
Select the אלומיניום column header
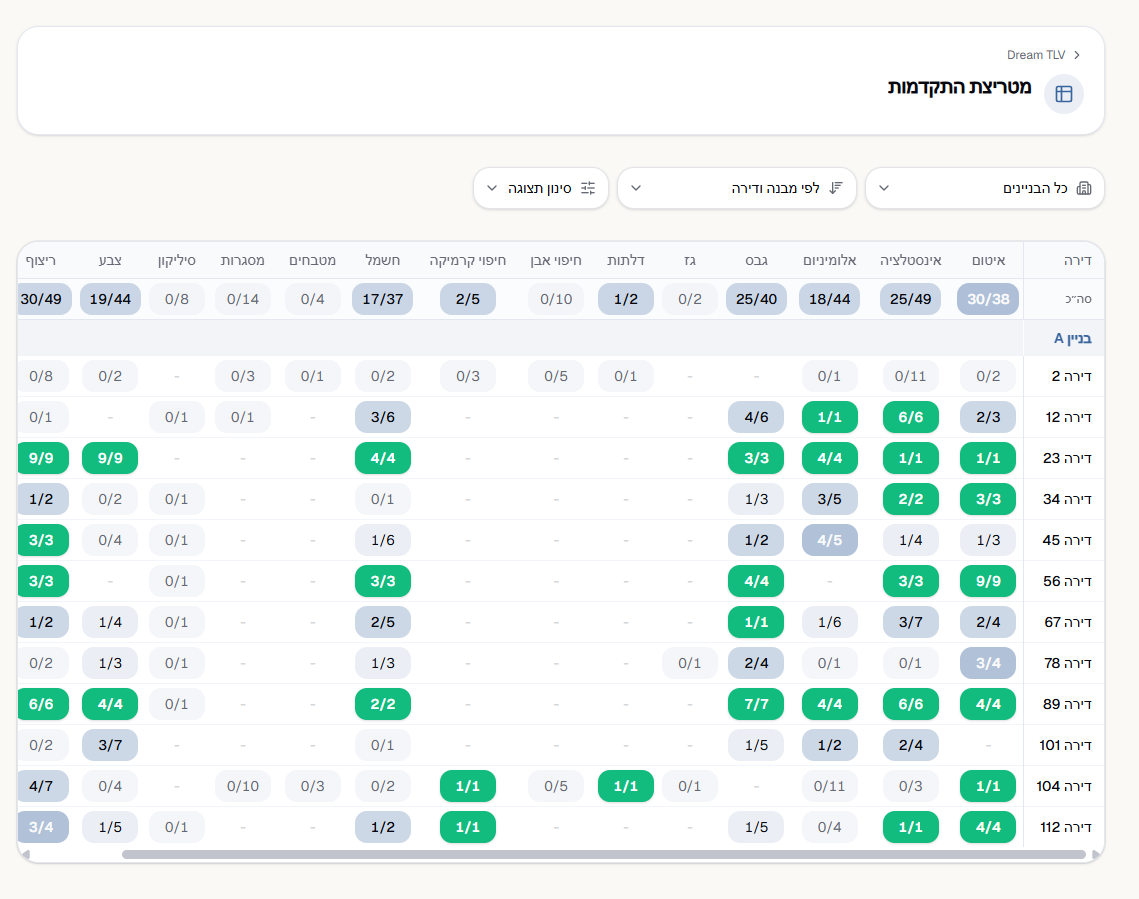click(x=830, y=261)
